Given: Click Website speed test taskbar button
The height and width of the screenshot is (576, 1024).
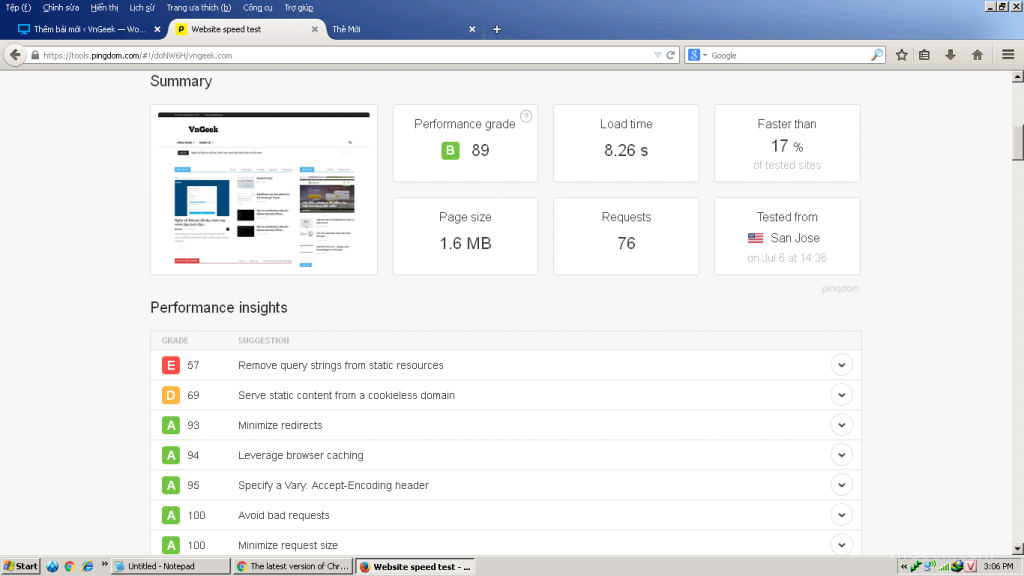Looking at the screenshot, I should click(x=415, y=566).
